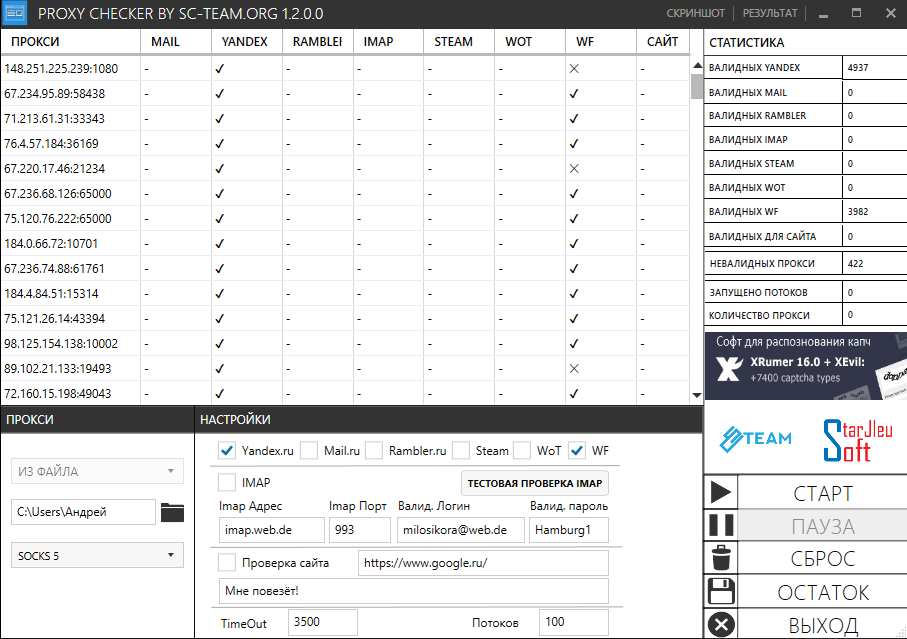Click НЕВАЛИДНЫХ ПРОКСИ value 422
The height and width of the screenshot is (639, 907).
(x=856, y=264)
